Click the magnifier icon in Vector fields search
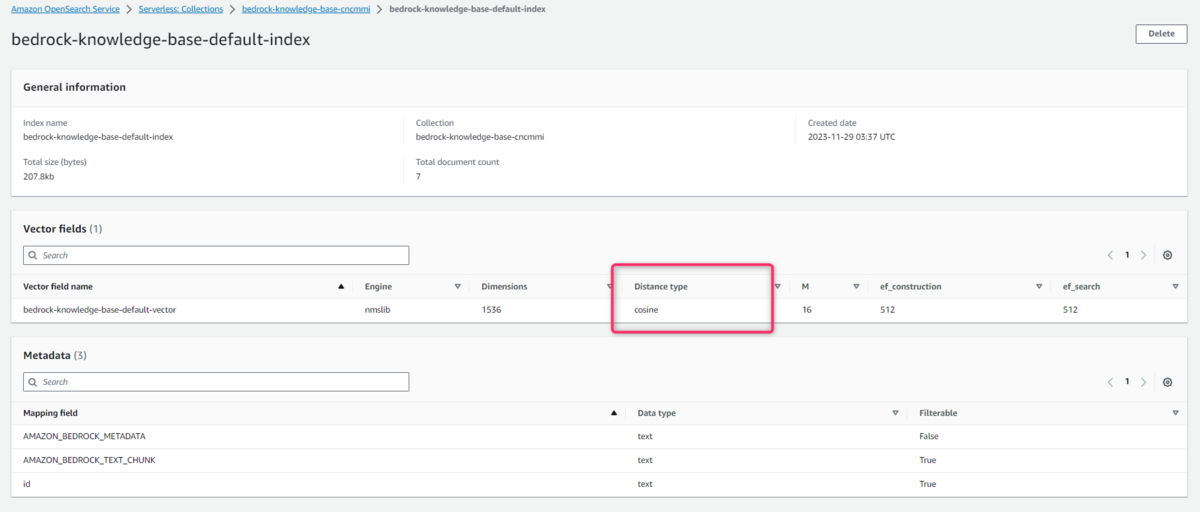This screenshot has width=1200, height=512. pyautogui.click(x=34, y=255)
